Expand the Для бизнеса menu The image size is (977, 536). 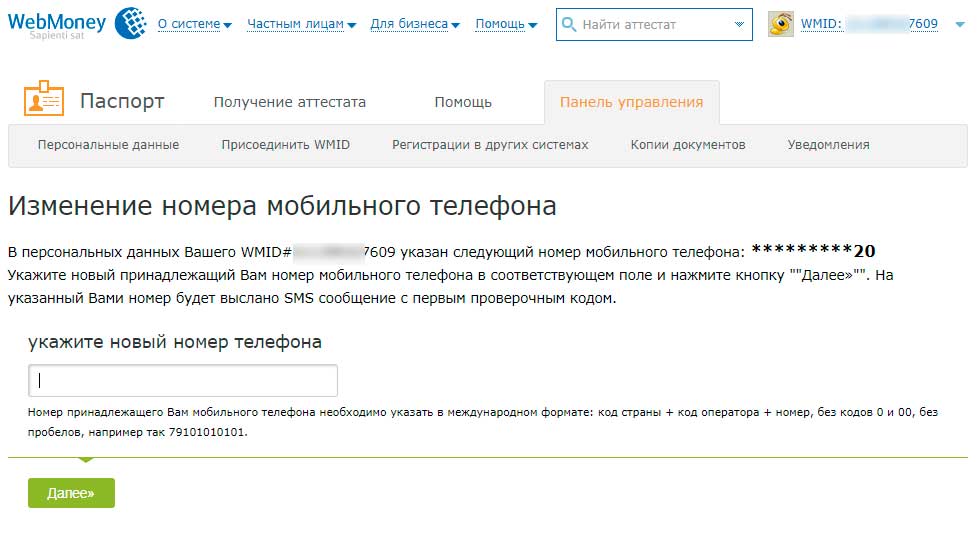tap(415, 24)
